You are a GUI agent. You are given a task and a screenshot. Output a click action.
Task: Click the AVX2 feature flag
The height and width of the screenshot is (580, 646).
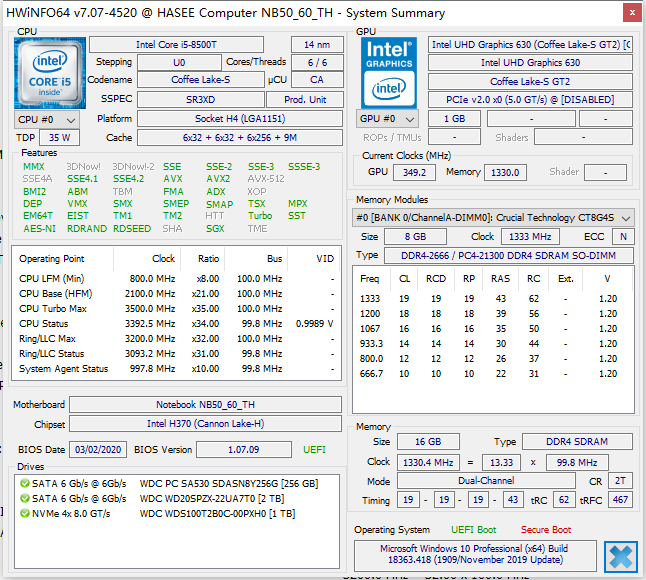click(x=218, y=179)
